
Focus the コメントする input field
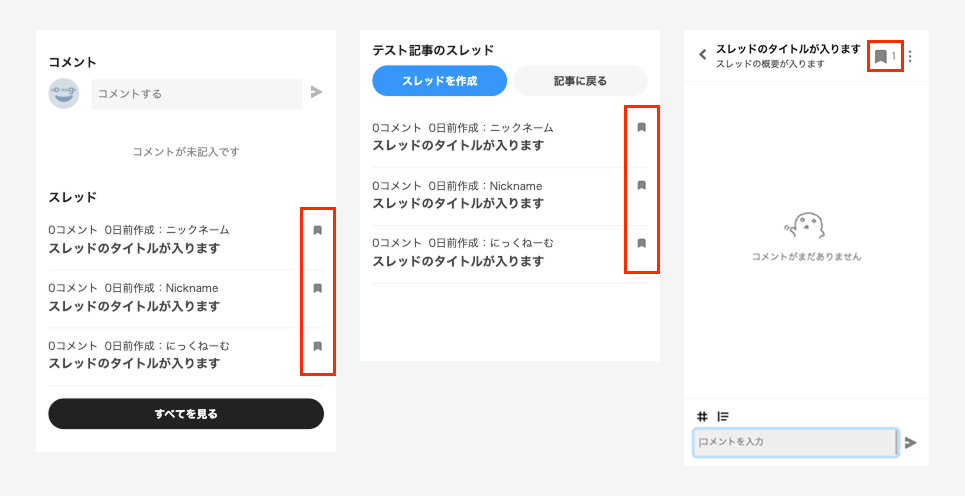click(197, 94)
